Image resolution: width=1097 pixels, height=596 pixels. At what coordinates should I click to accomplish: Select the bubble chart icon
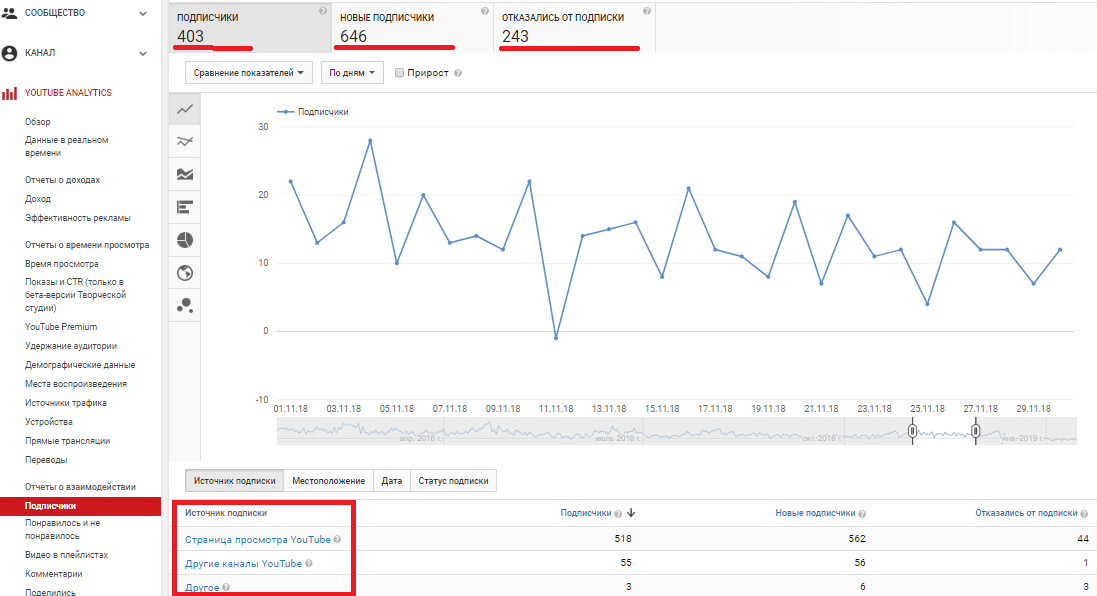coord(184,306)
